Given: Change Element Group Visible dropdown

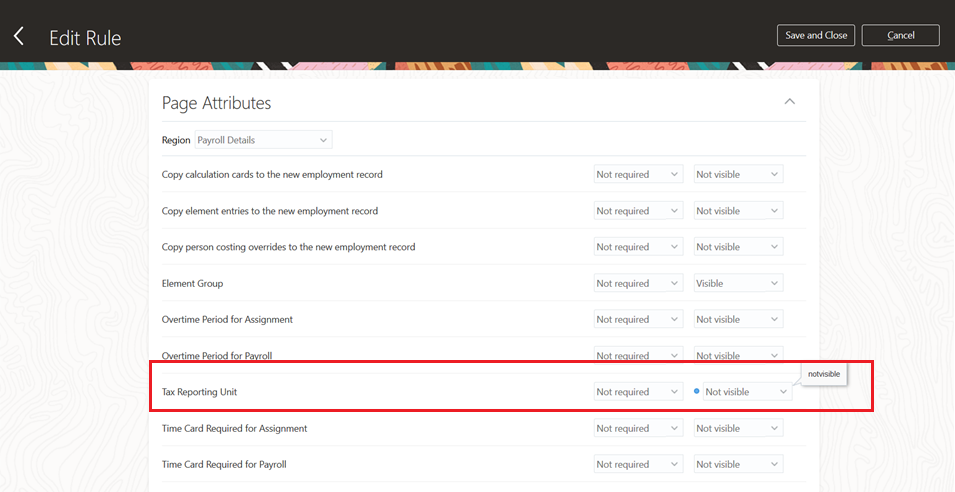Looking at the screenshot, I should point(738,283).
